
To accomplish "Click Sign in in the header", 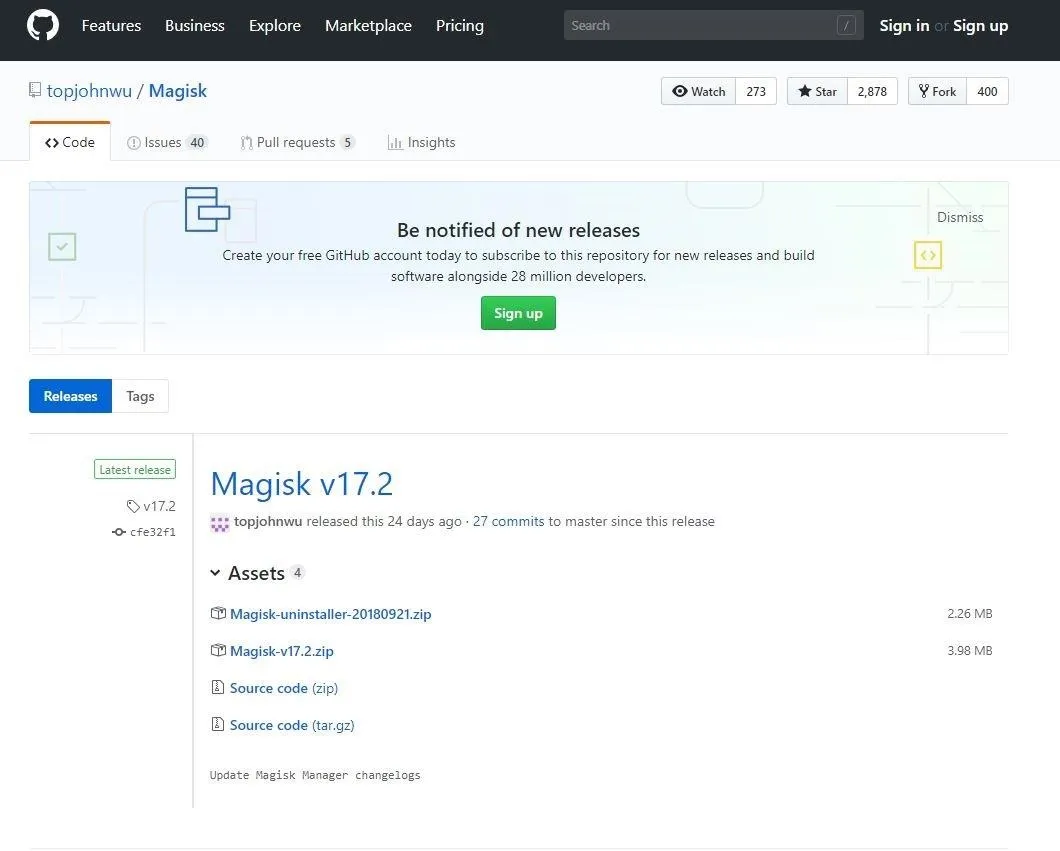I will [904, 26].
